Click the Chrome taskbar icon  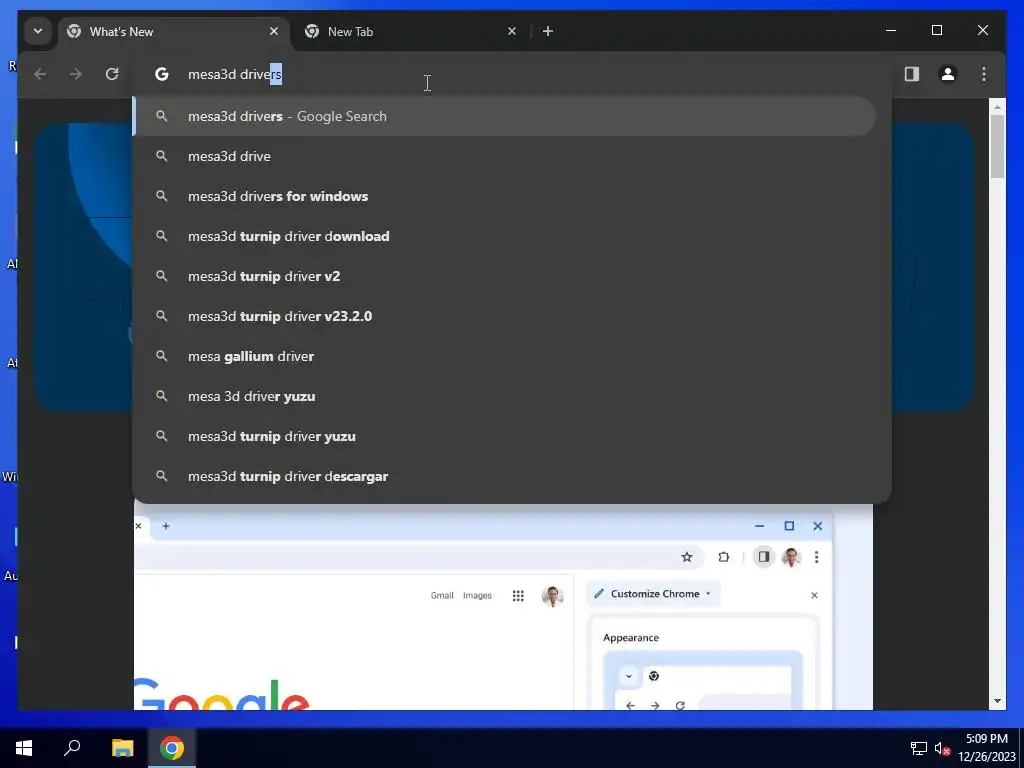[172, 748]
